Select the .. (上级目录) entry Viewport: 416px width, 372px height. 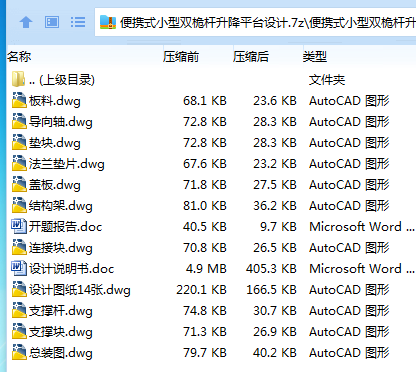[x=62, y=80]
